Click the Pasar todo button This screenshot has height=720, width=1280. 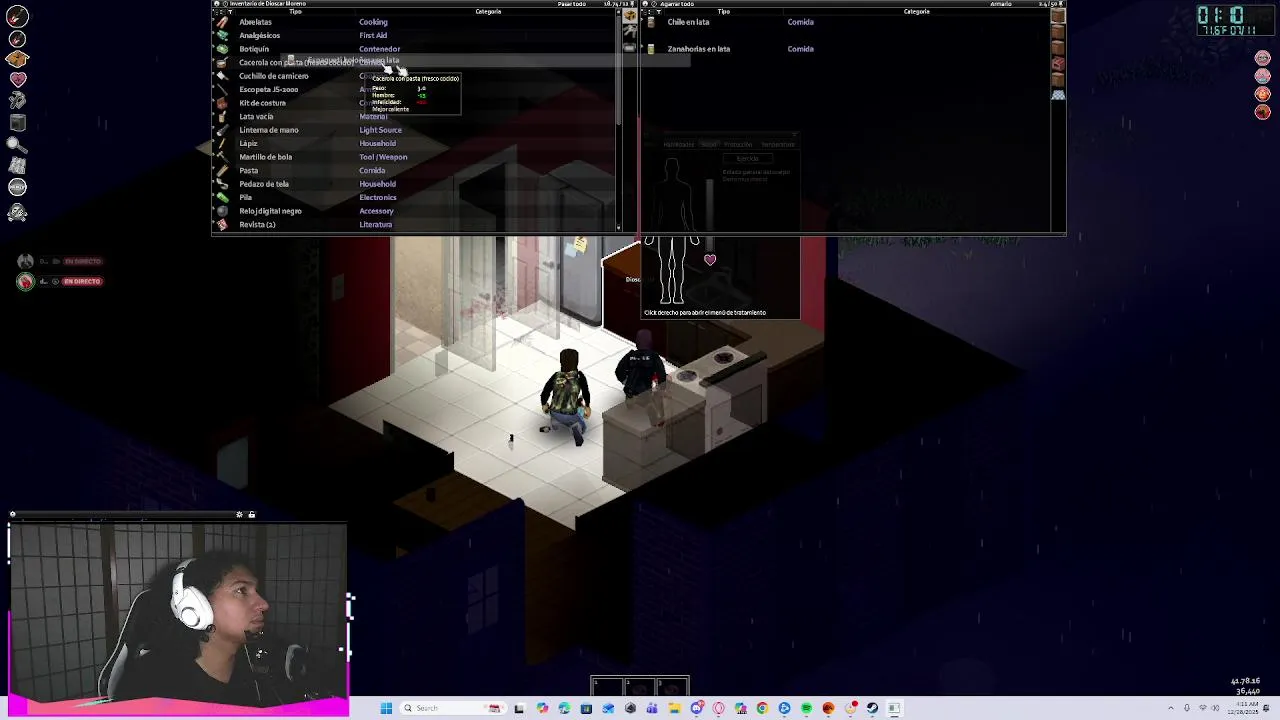[x=571, y=4]
